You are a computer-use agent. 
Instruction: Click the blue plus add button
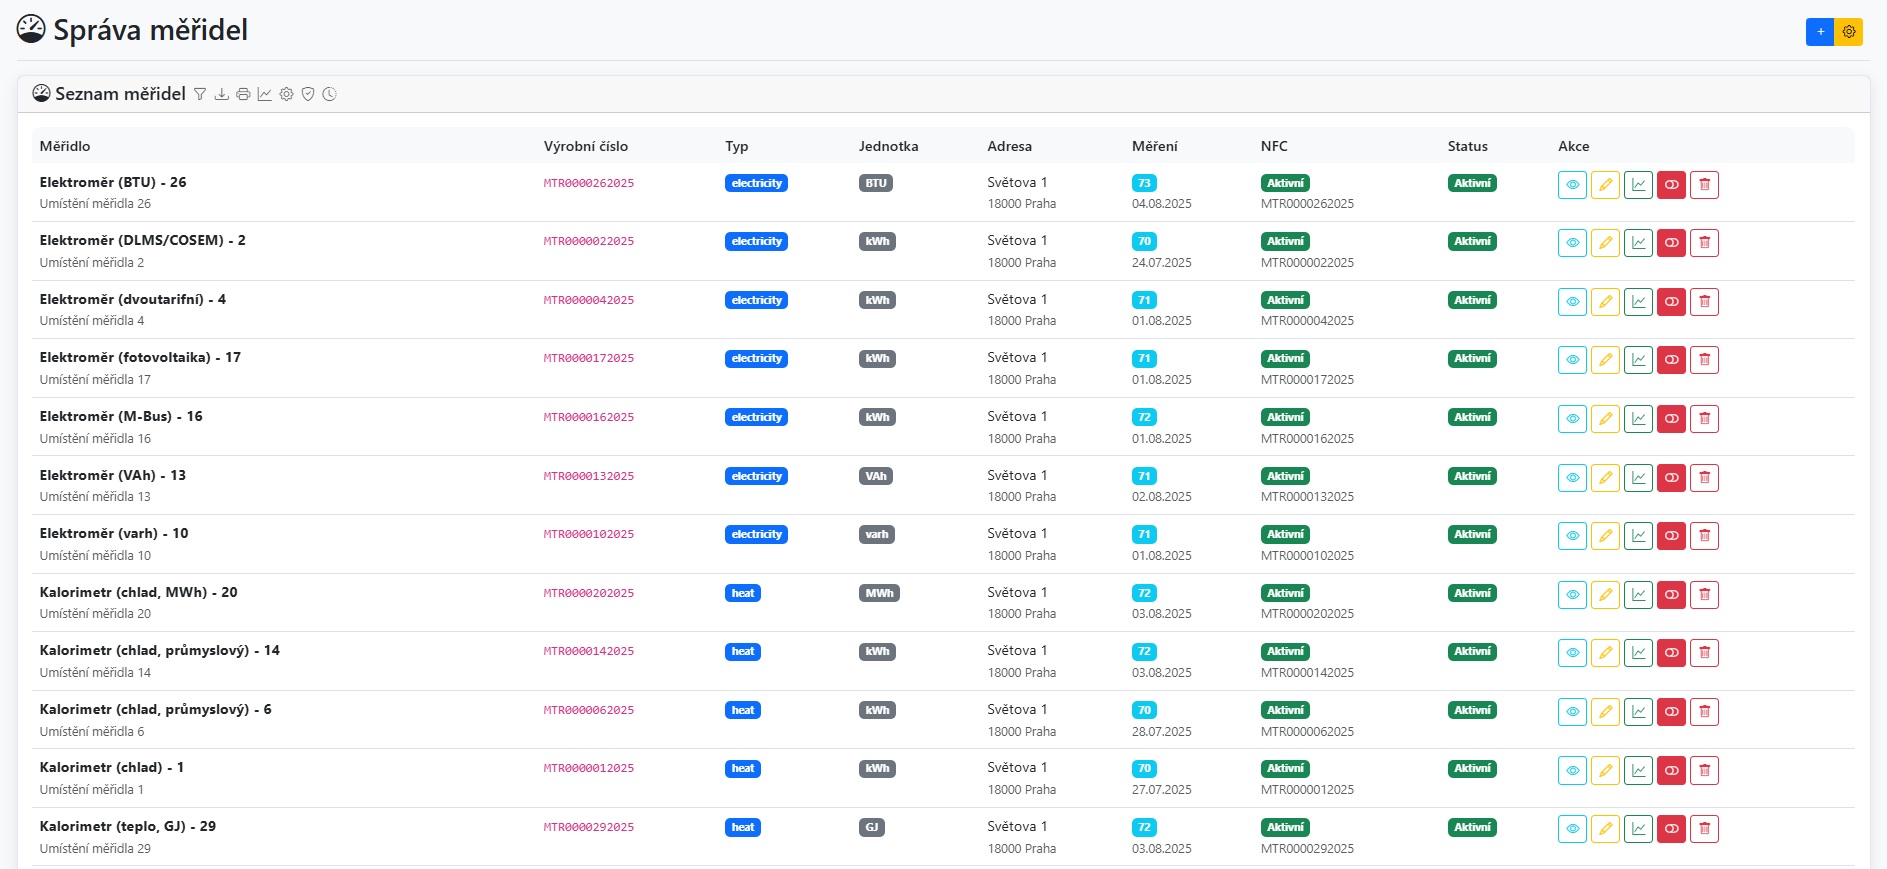coord(1820,32)
